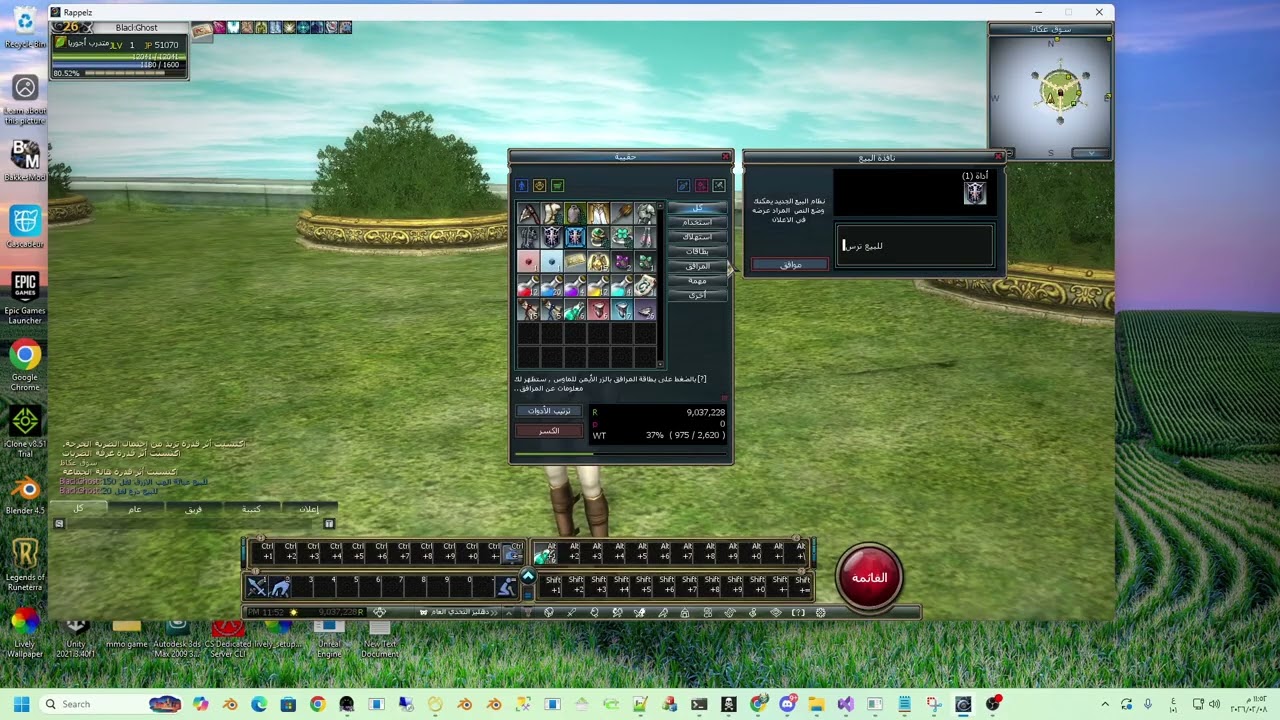Click the blue mana bar in character panel

click(119, 65)
